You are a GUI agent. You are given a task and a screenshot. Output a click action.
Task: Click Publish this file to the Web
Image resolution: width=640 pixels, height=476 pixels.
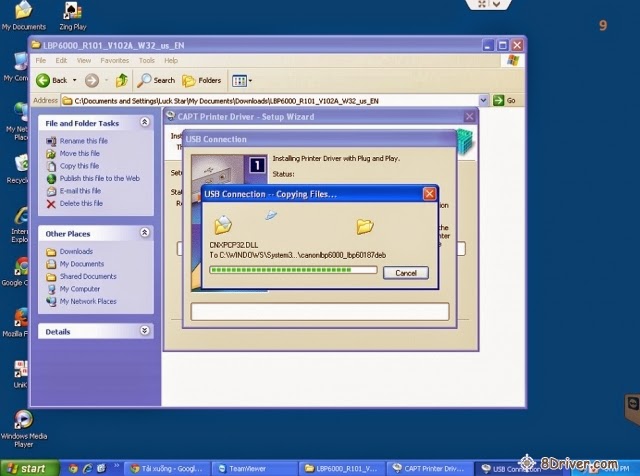pyautogui.click(x=100, y=178)
